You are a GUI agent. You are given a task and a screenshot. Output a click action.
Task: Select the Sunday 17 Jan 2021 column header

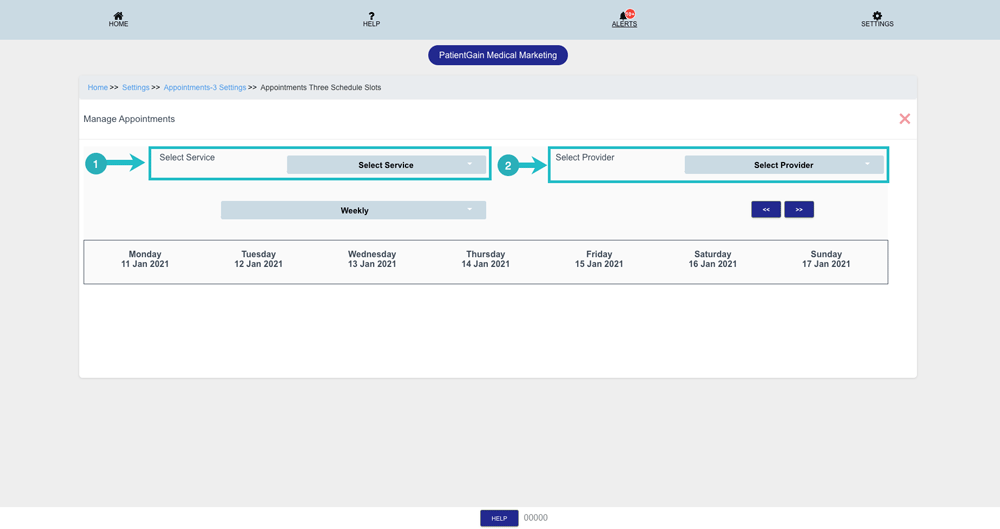pos(826,259)
